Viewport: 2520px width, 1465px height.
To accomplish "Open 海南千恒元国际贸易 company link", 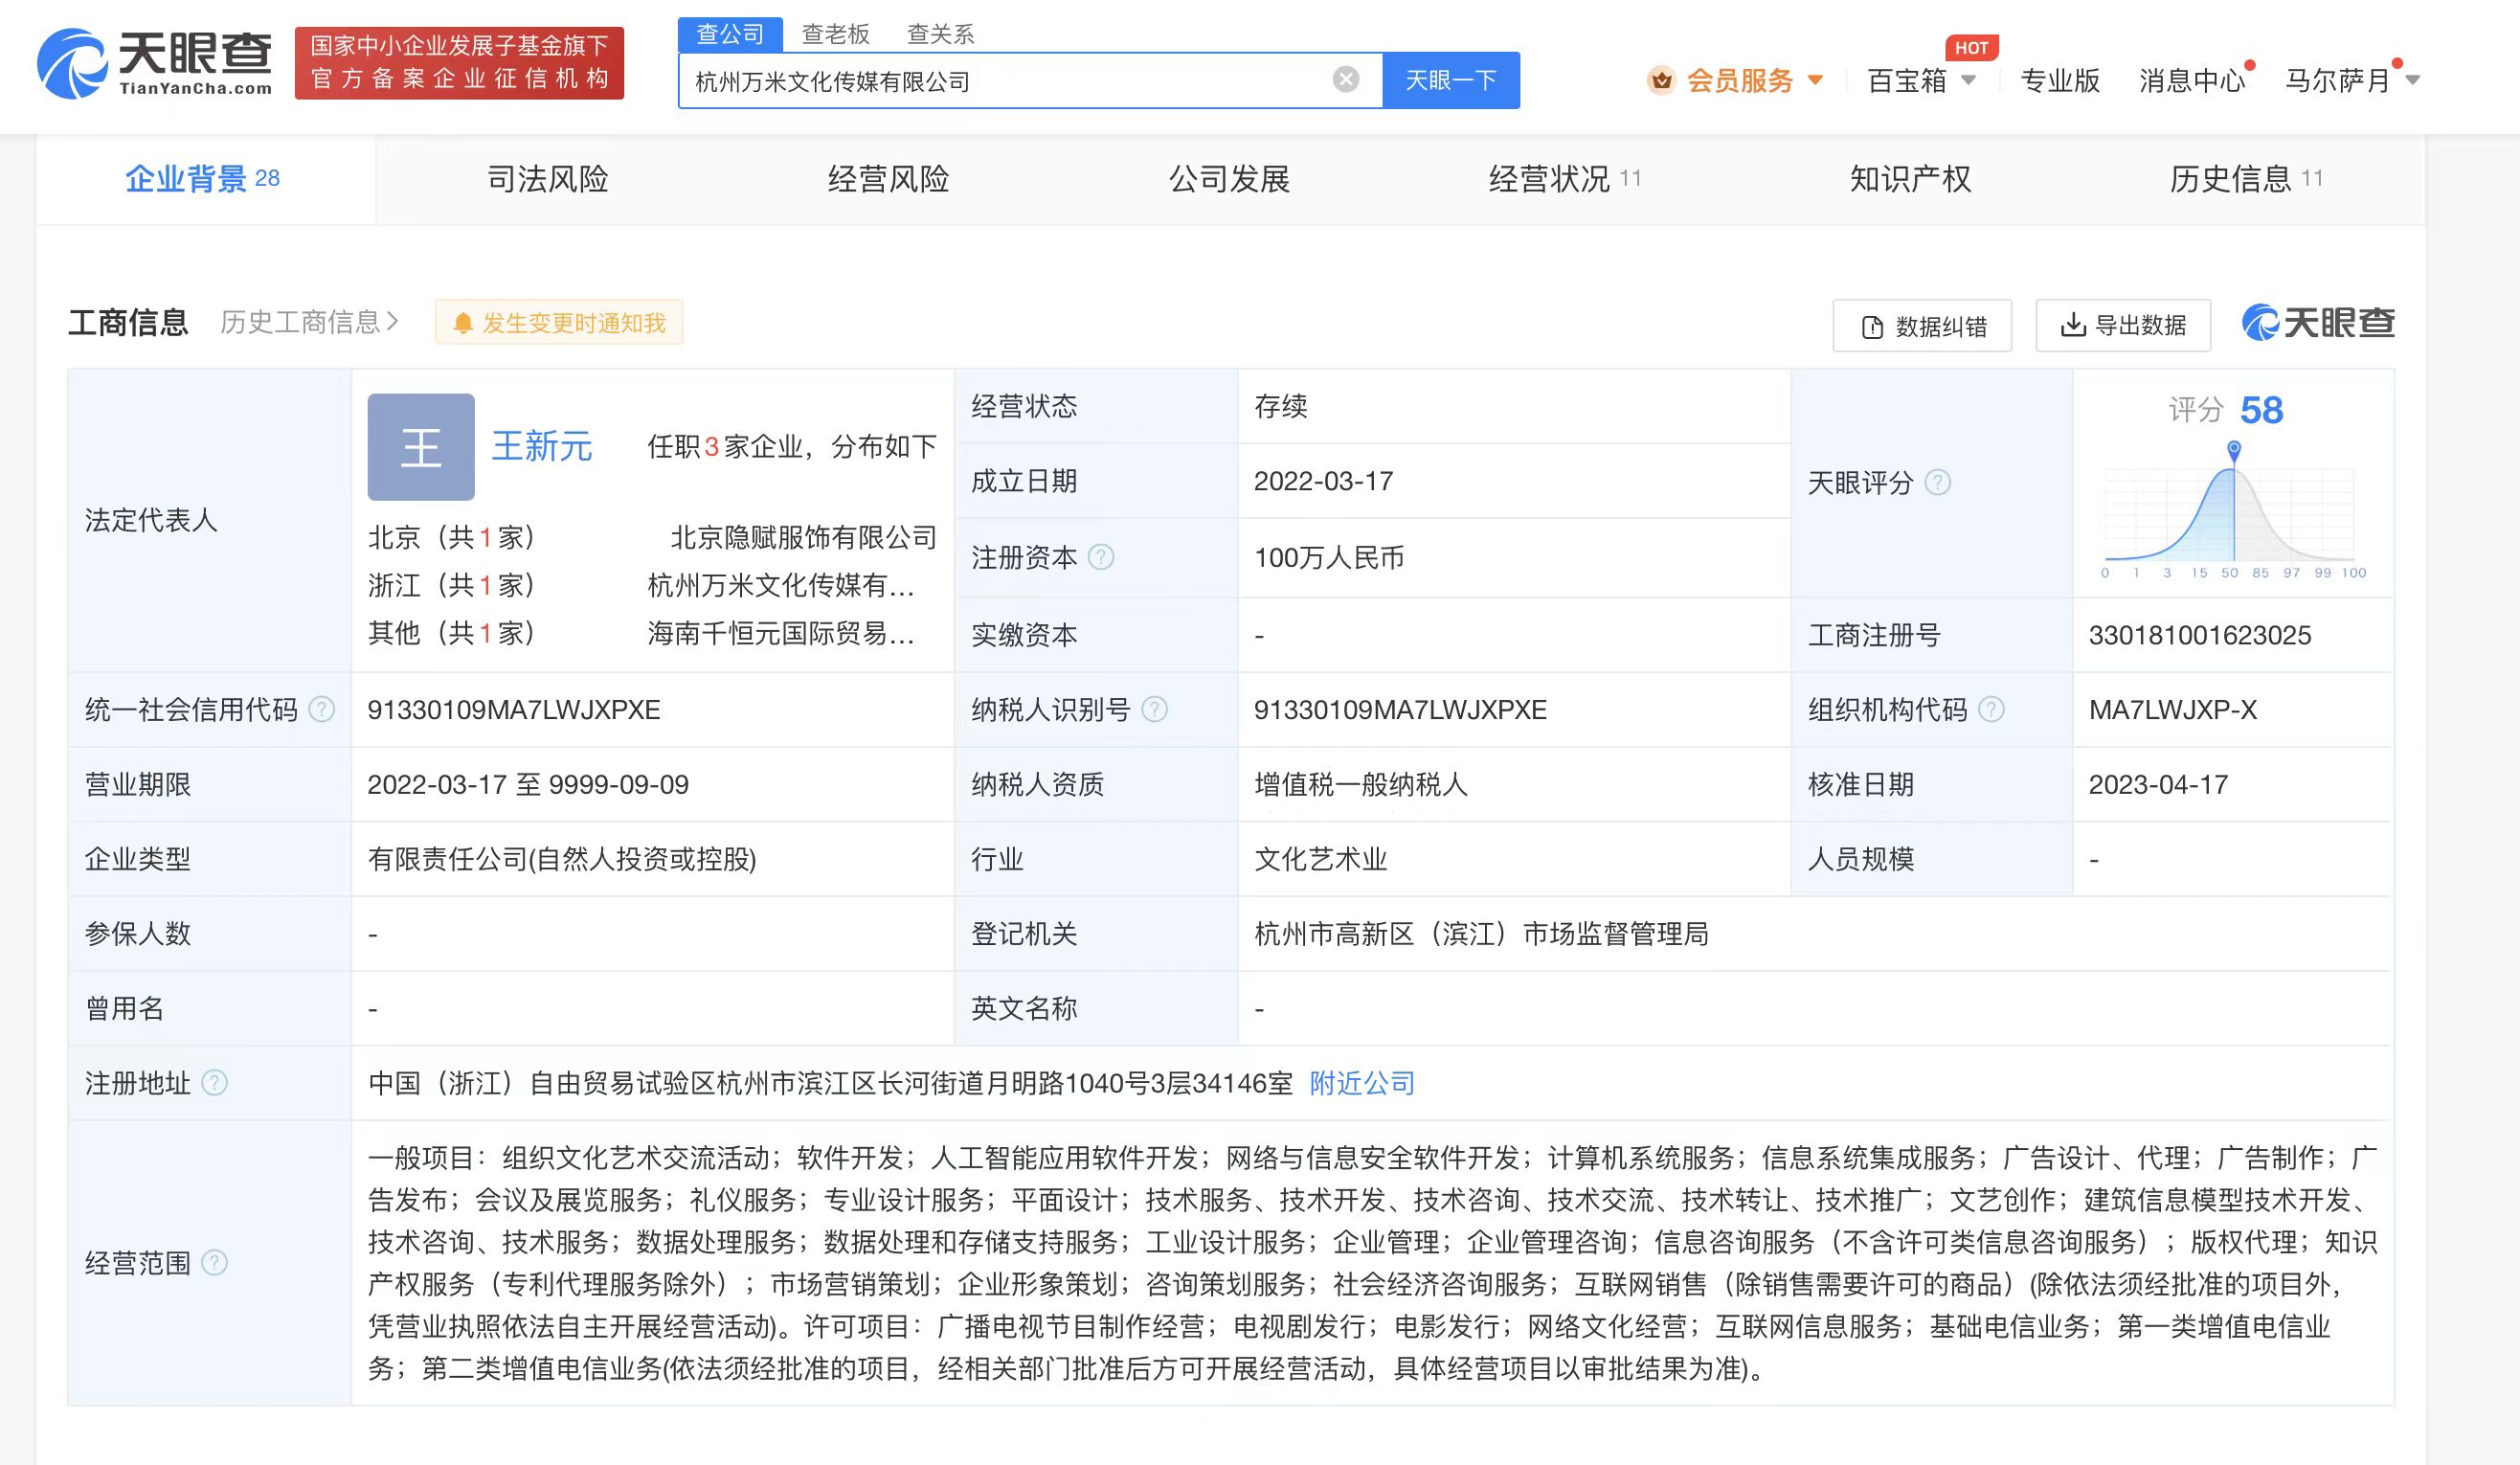I will (x=781, y=633).
